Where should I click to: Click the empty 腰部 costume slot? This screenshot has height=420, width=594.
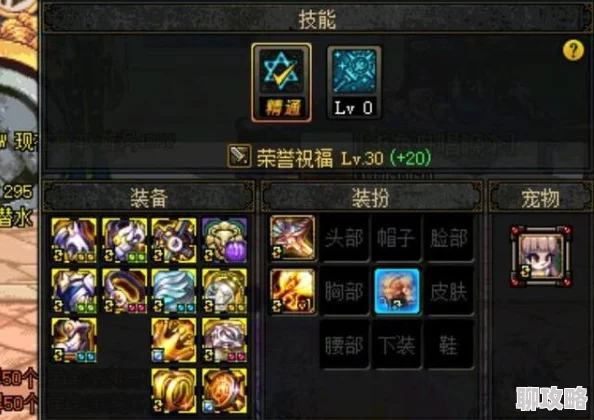point(344,345)
